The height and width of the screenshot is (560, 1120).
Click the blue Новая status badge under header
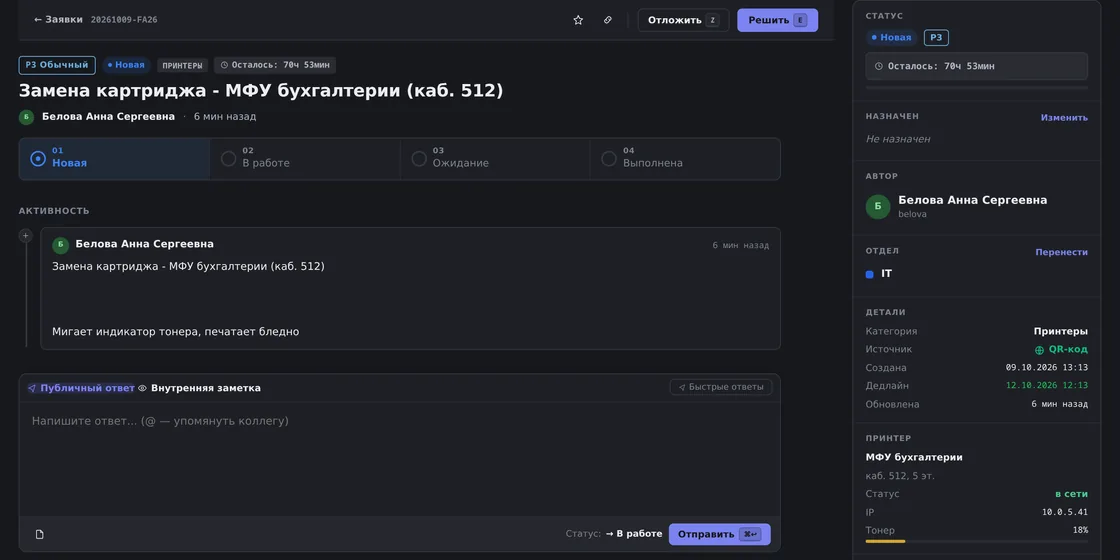[126, 65]
